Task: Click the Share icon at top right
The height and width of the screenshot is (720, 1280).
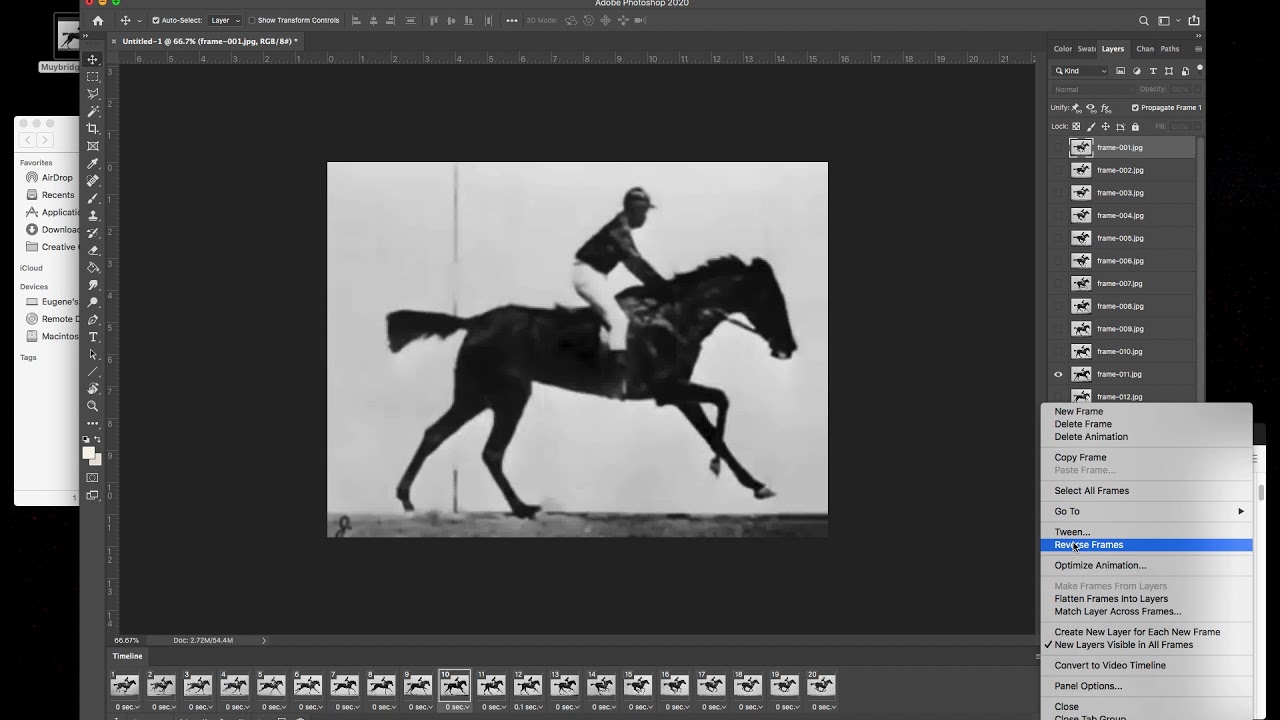Action: [x=1194, y=20]
